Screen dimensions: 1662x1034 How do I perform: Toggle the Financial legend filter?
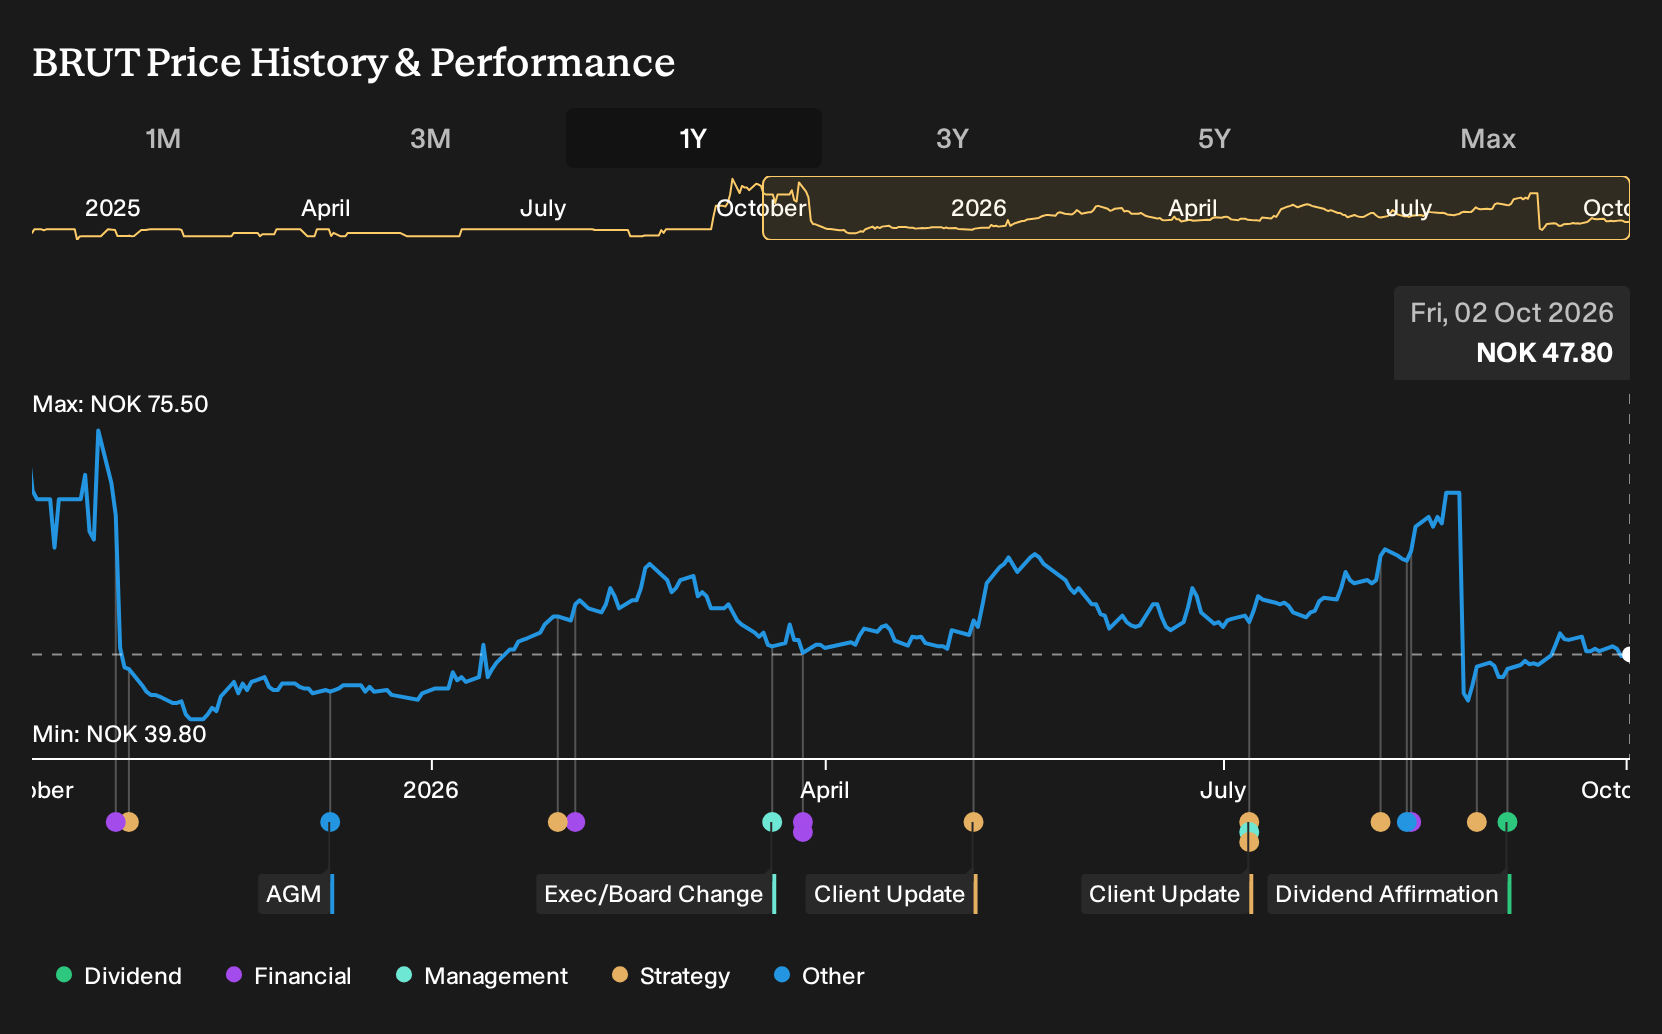[289, 975]
